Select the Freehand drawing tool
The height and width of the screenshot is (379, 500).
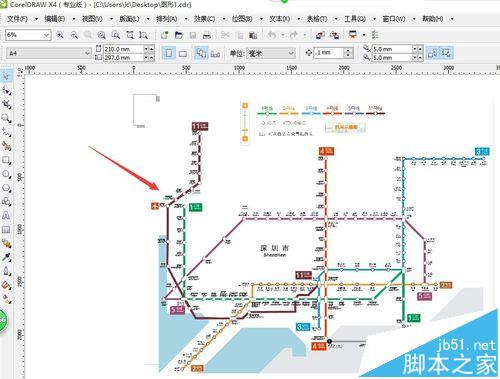click(6, 132)
